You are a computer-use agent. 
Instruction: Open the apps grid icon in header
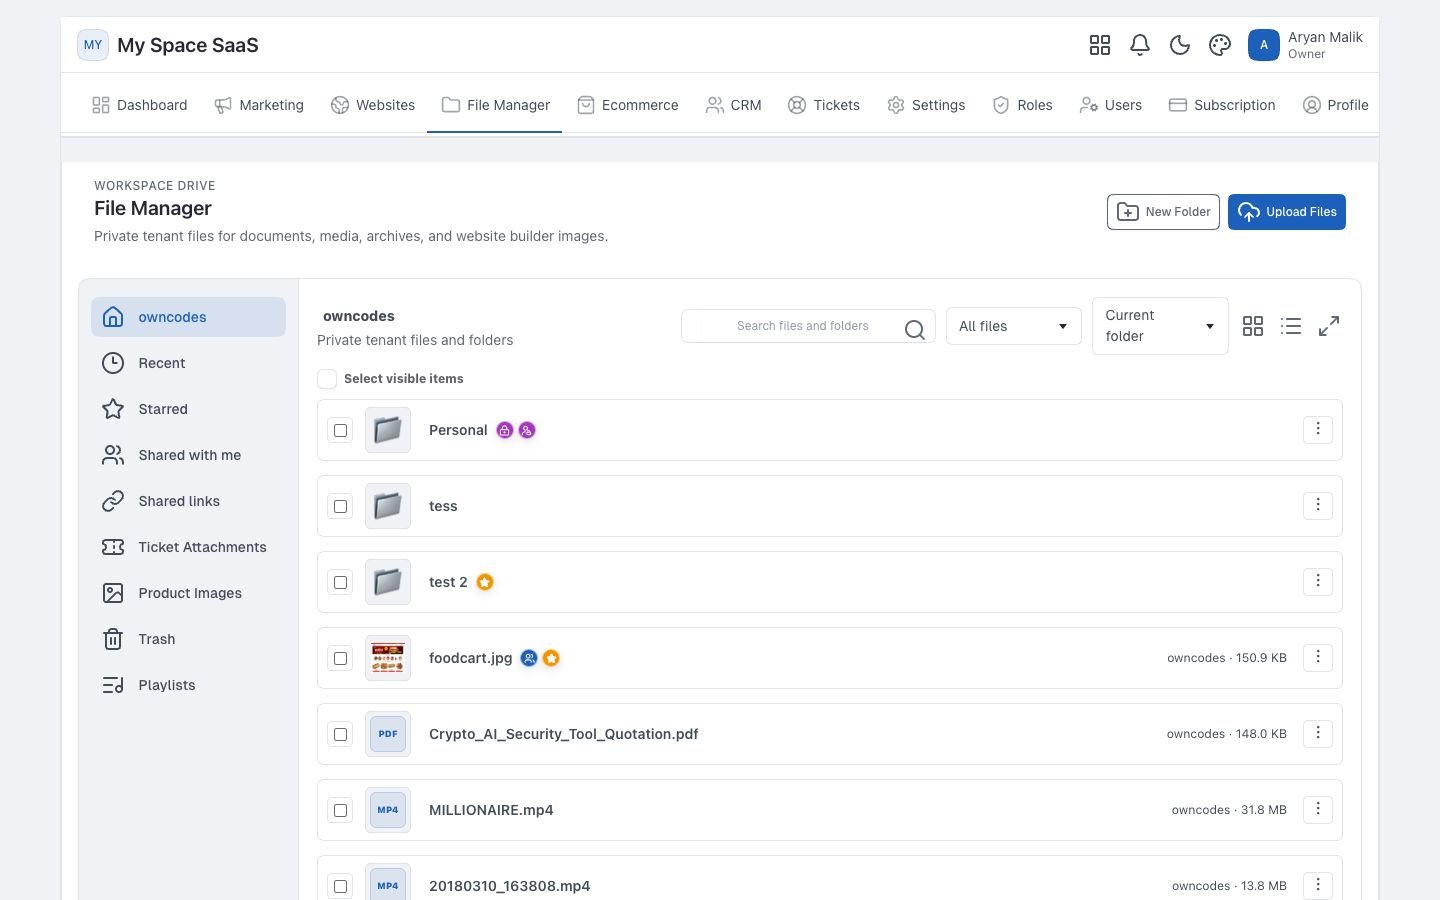[1100, 45]
